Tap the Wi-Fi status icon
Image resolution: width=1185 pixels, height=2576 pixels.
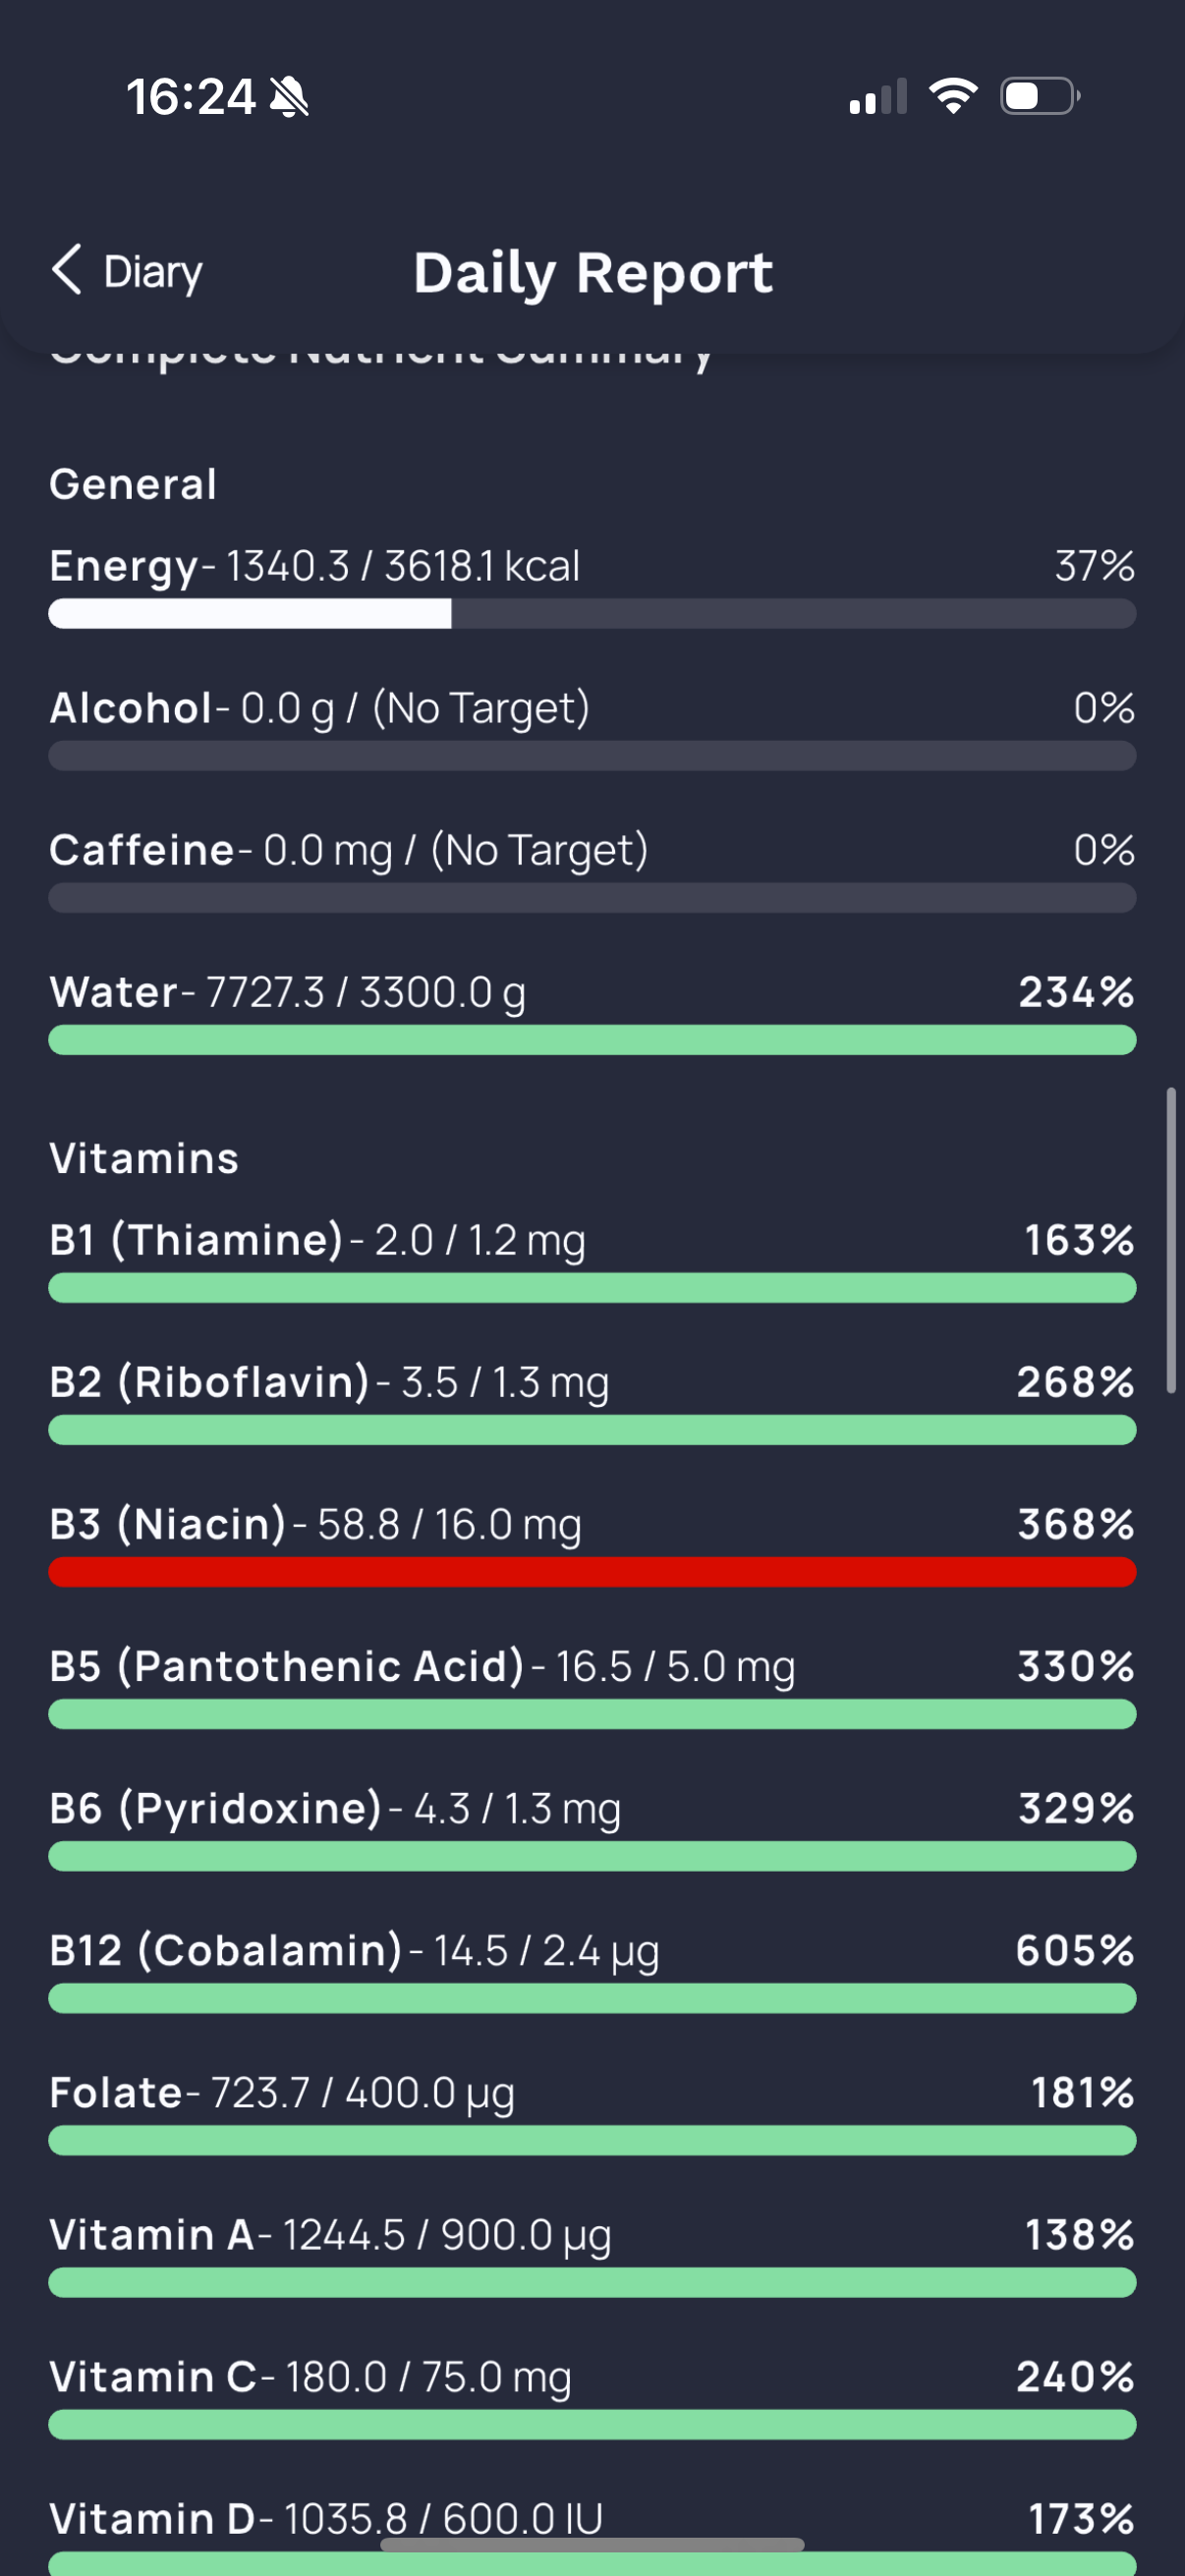pos(953,97)
